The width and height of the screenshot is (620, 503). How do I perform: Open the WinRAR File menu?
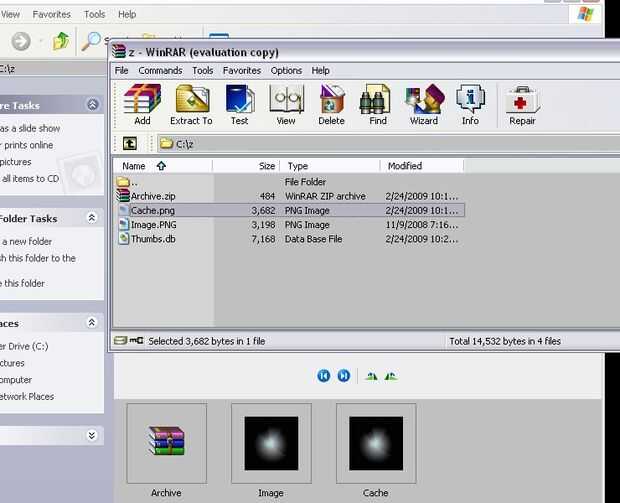pyautogui.click(x=121, y=71)
